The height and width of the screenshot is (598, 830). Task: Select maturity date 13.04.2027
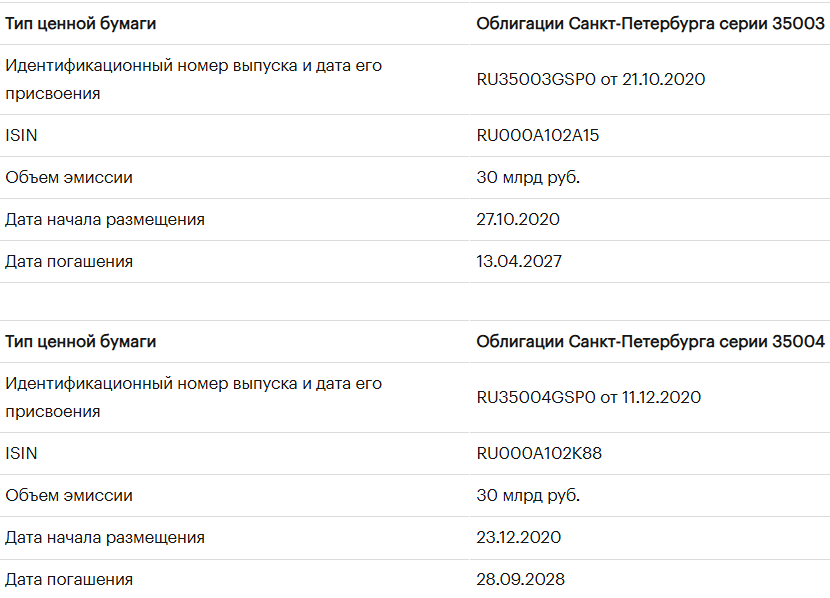point(519,261)
